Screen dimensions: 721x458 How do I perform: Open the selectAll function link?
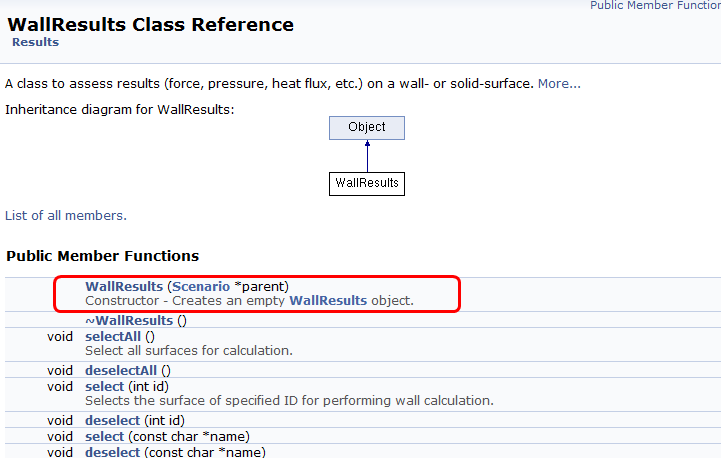click(113, 336)
